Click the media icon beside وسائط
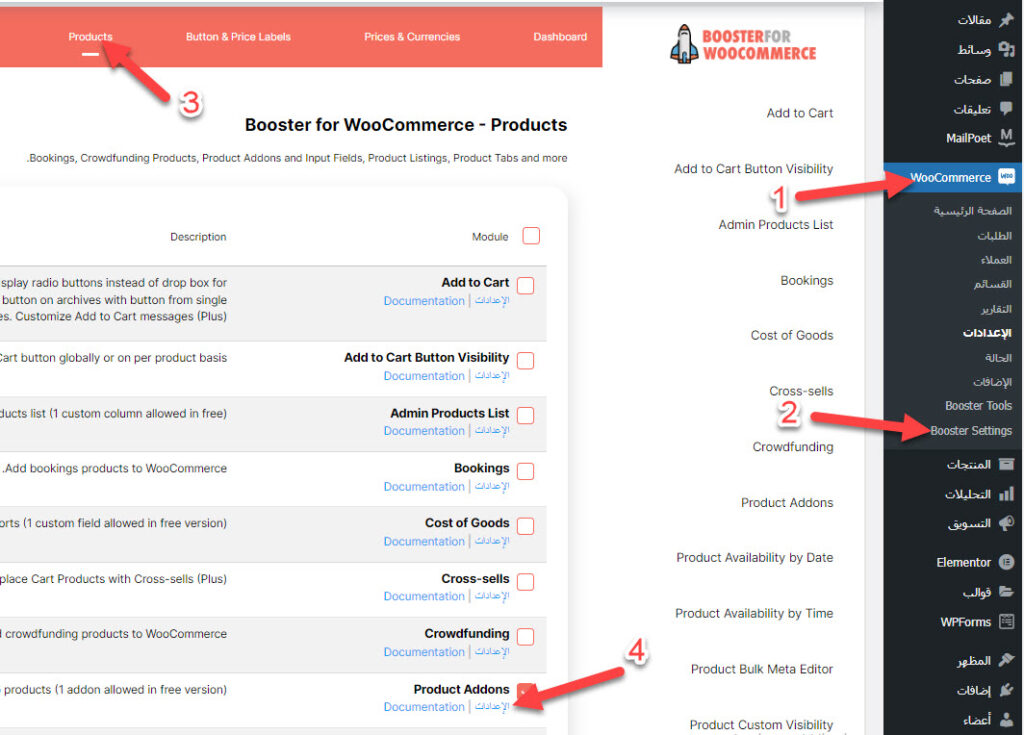Screen dimensions: 1024x735 [x=1006, y=49]
